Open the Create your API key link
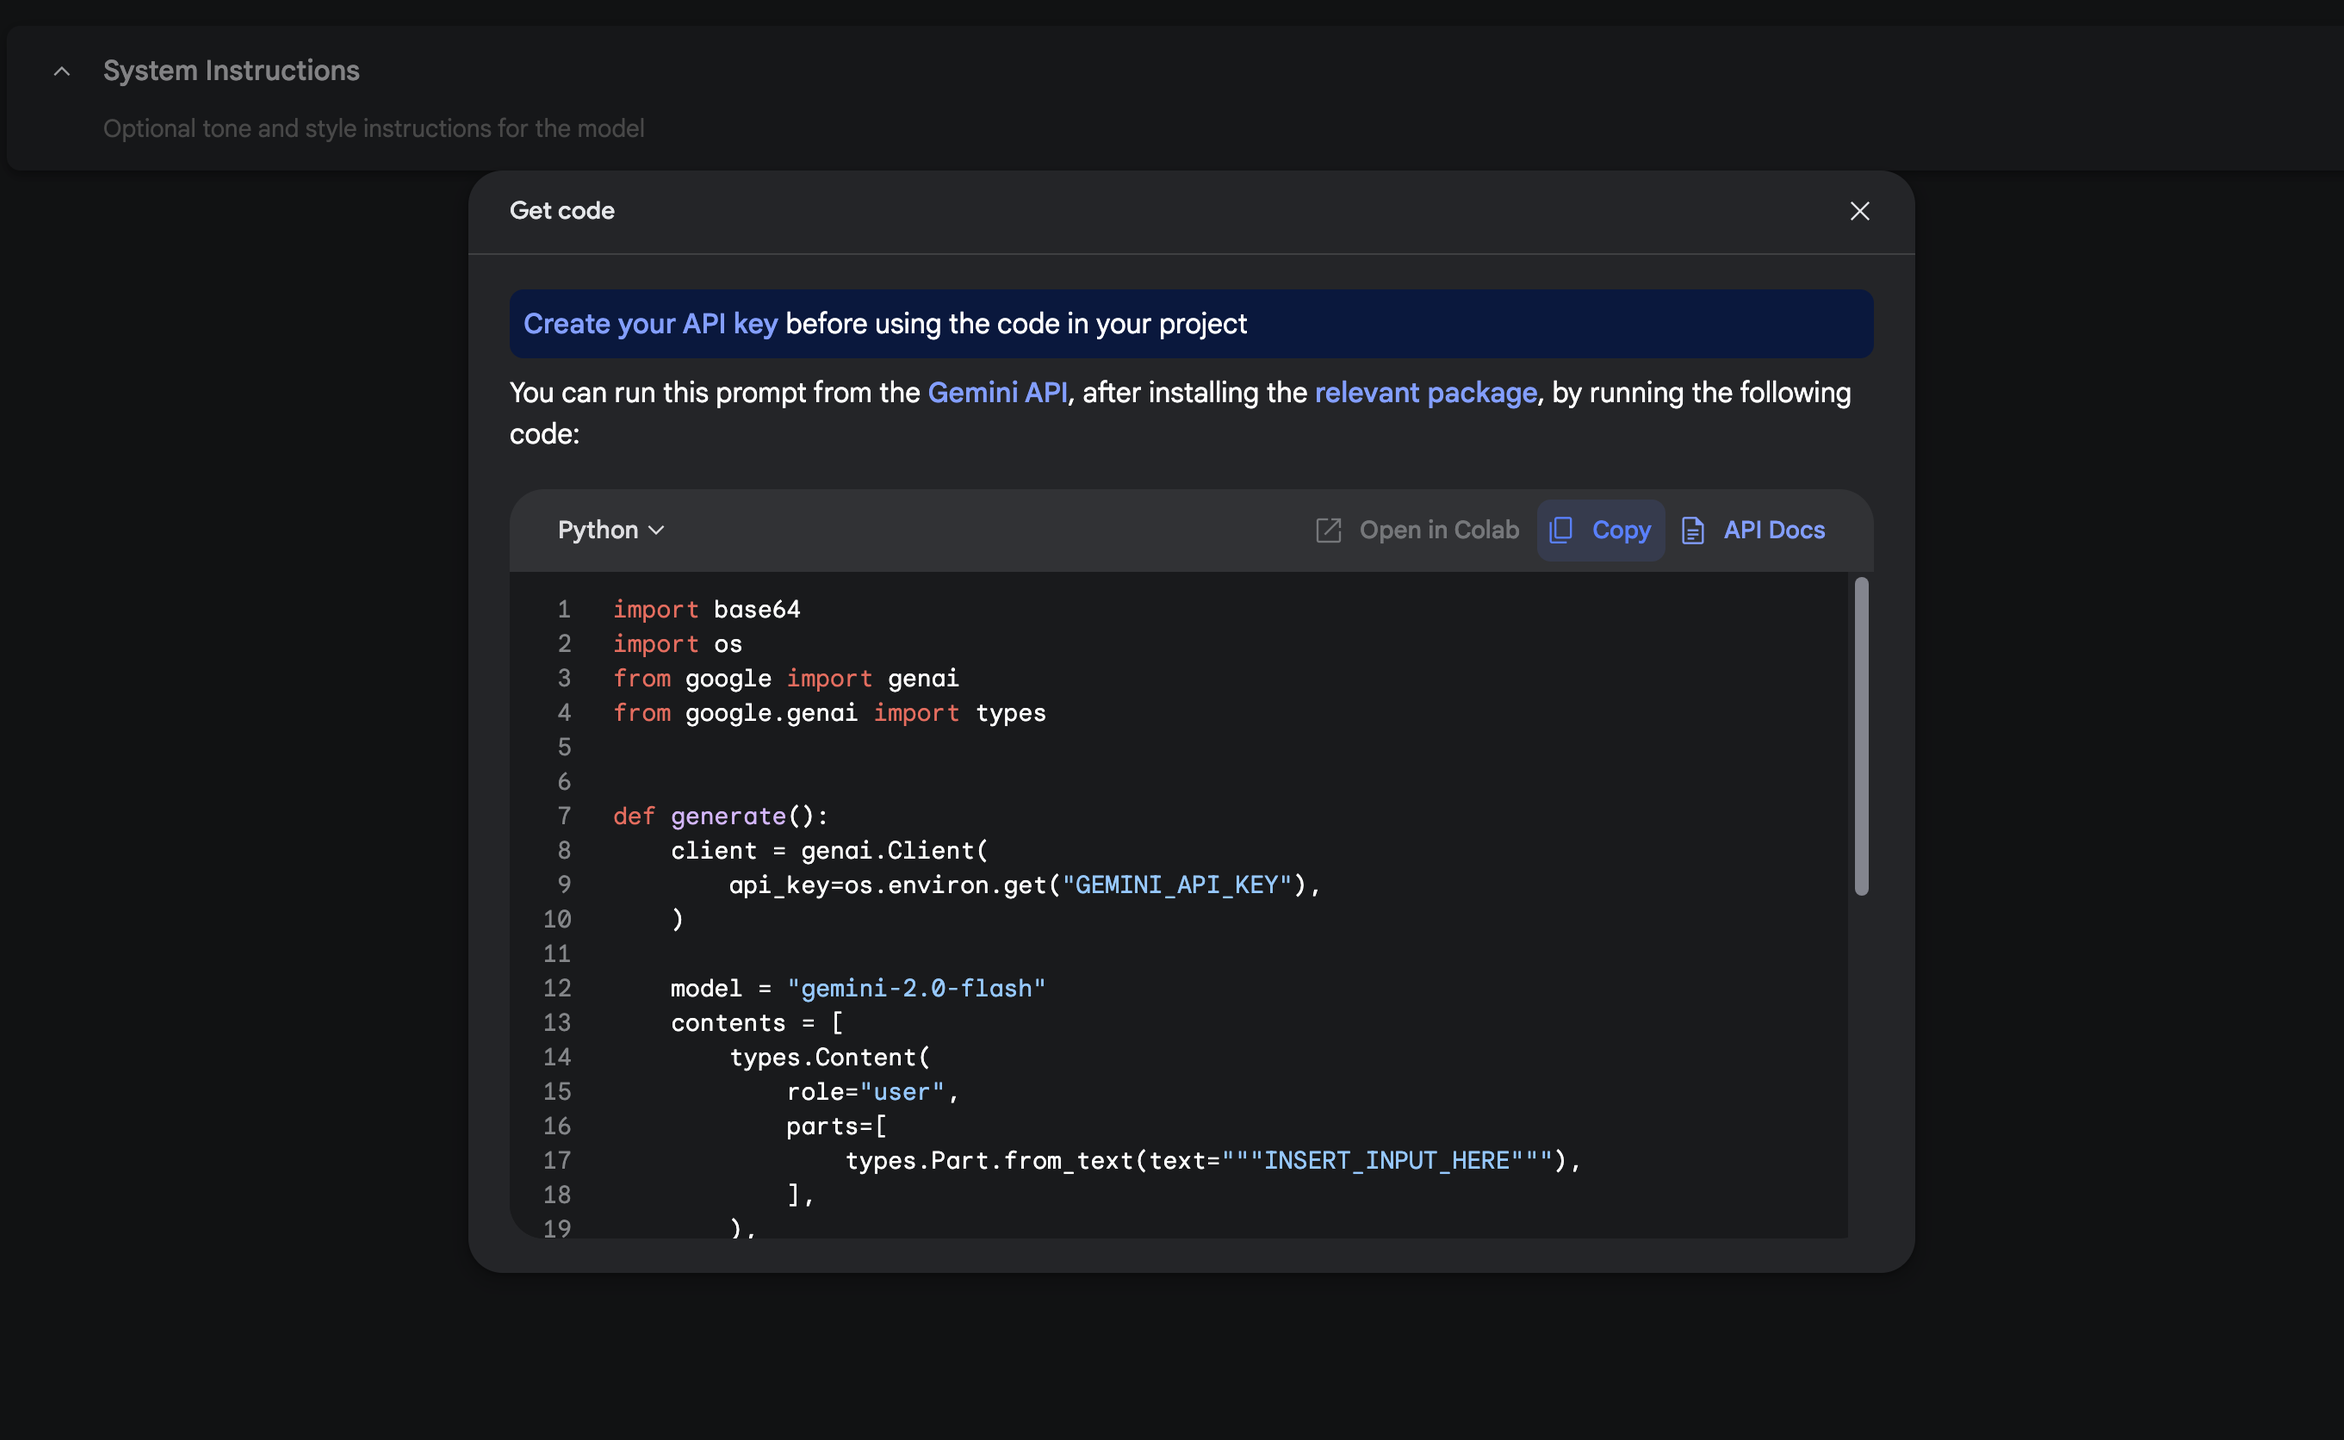Viewport: 2344px width, 1440px height. point(650,324)
